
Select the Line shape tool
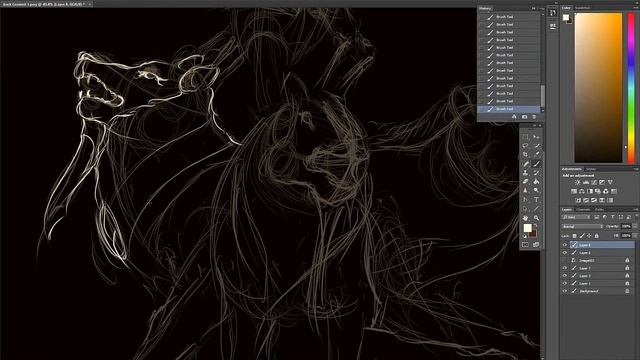[536, 209]
